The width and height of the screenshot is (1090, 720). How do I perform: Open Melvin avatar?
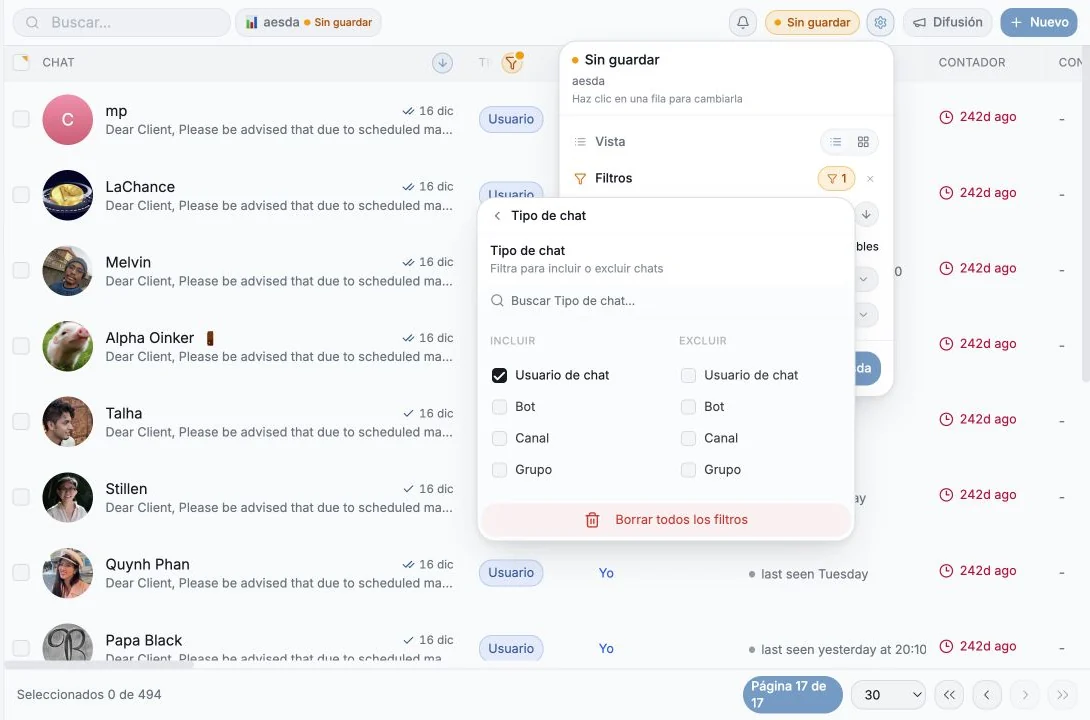point(67,271)
